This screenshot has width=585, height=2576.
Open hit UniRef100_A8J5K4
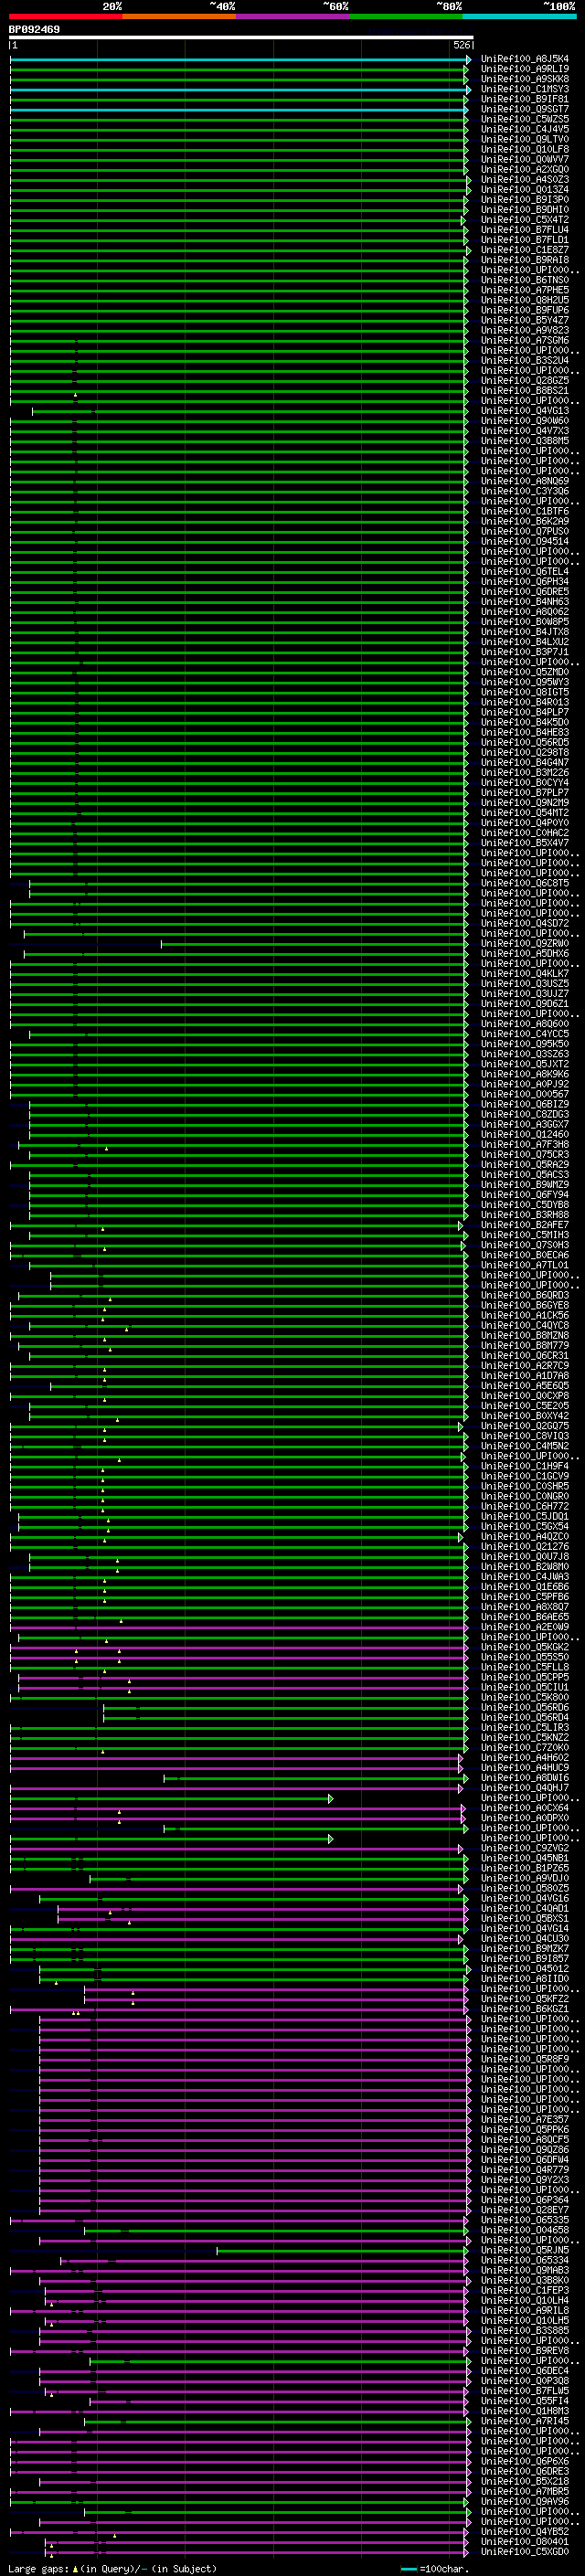point(525,59)
